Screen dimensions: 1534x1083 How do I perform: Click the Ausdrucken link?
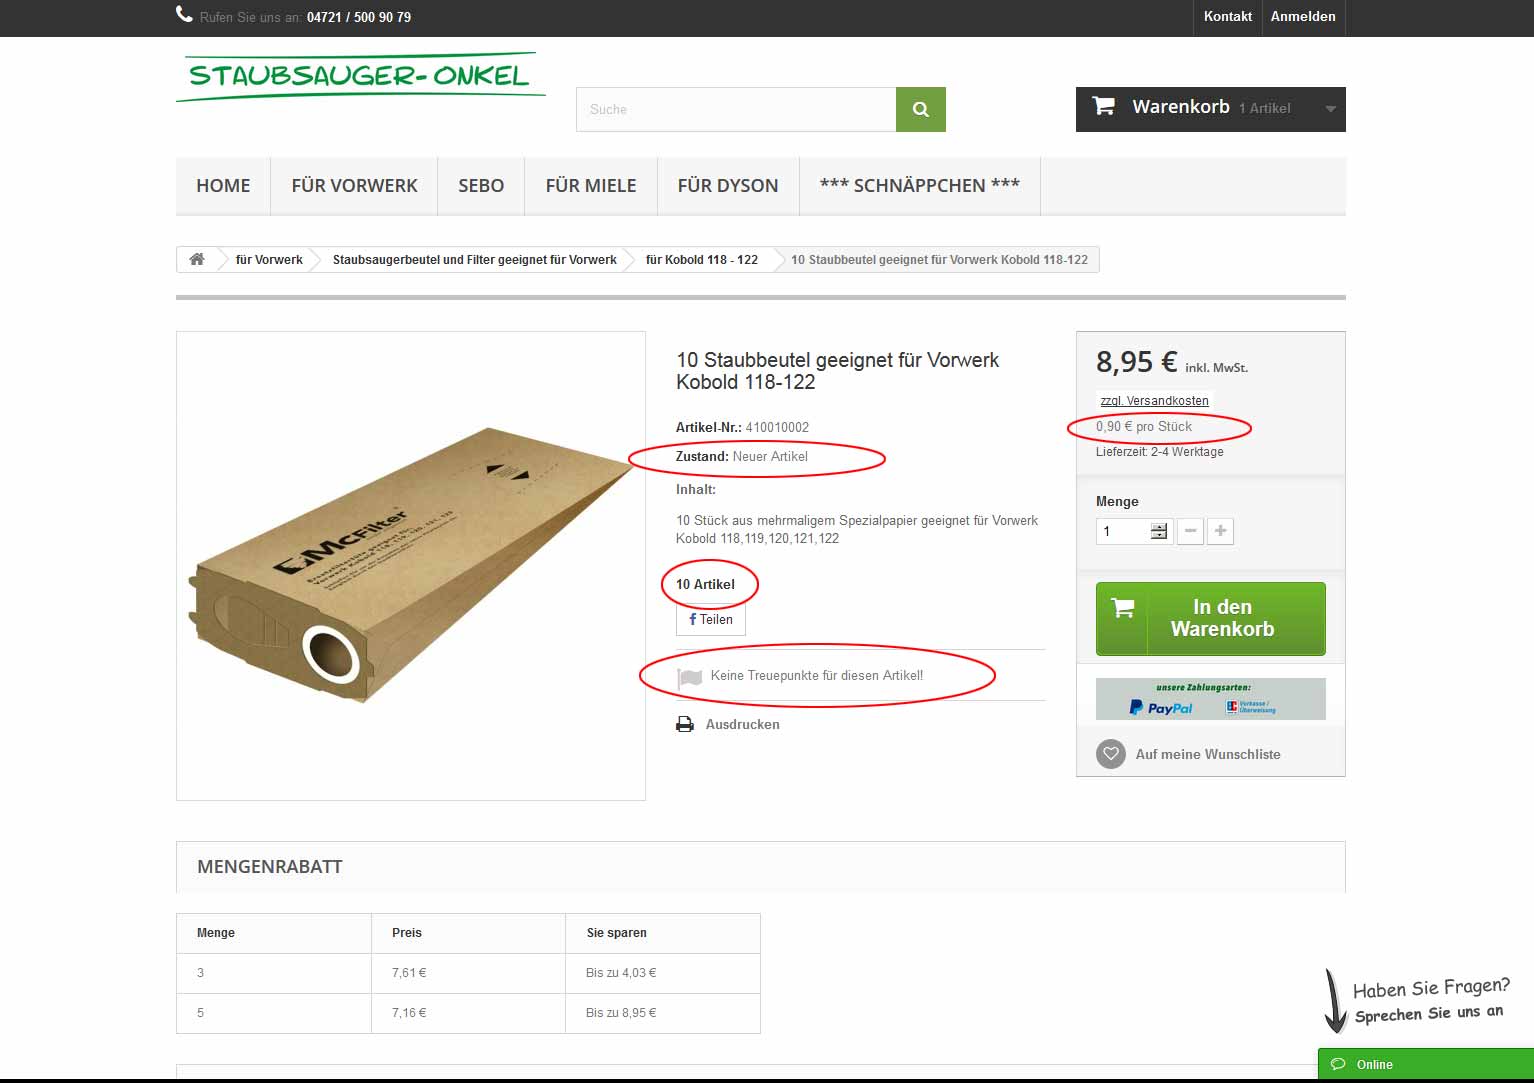pos(743,724)
